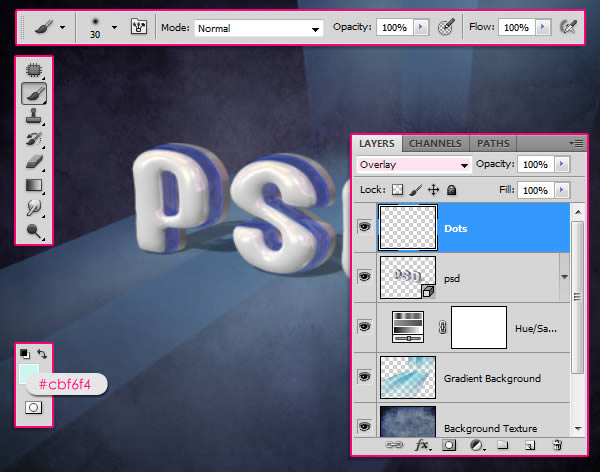The width and height of the screenshot is (600, 472).
Task: Toggle the Brush panel icon in options bar
Action: (140, 28)
